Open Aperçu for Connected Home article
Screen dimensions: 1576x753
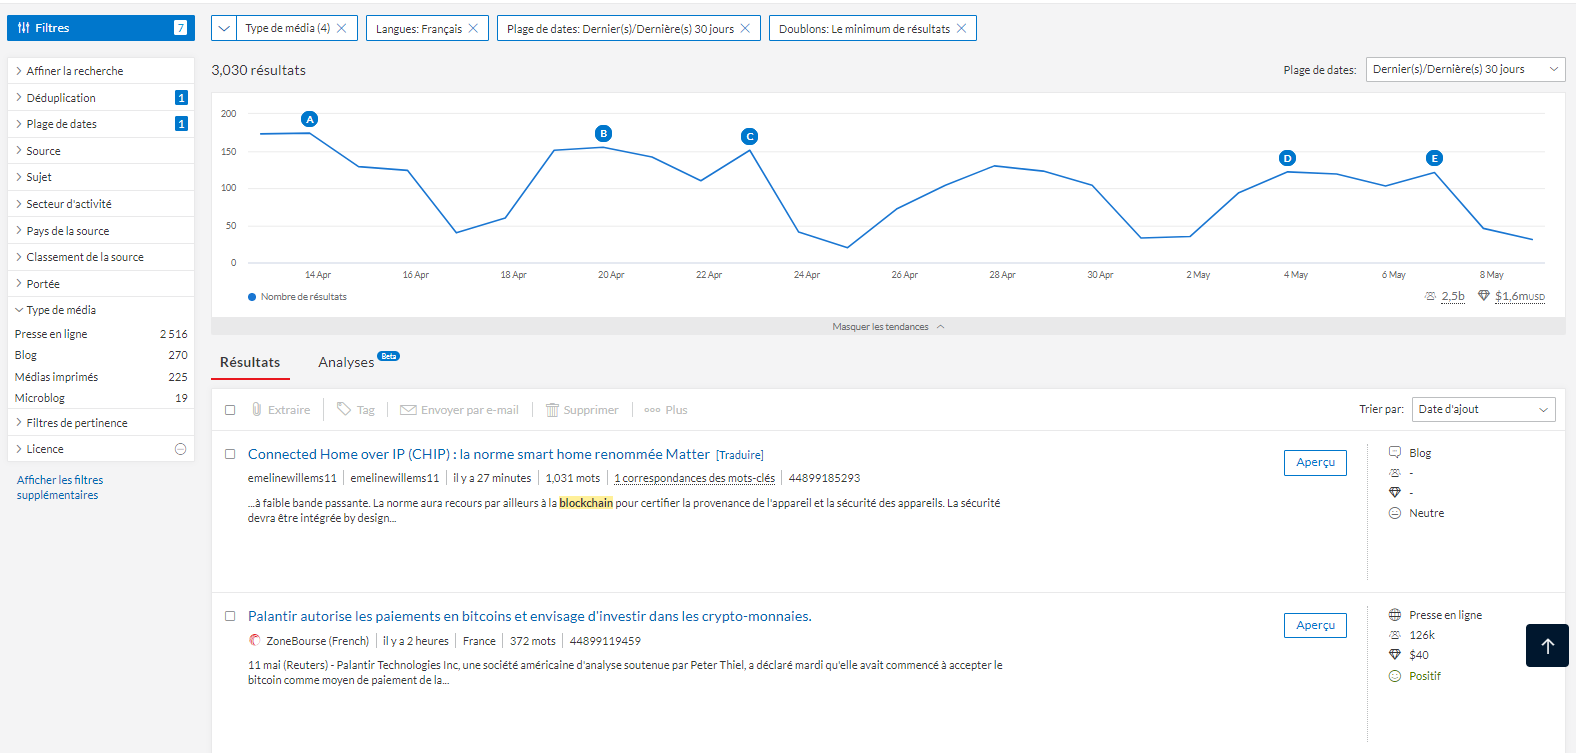[1315, 462]
